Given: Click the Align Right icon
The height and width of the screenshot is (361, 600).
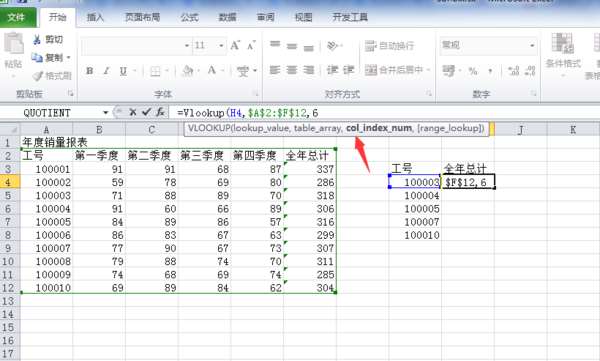Looking at the screenshot, I should [308, 70].
